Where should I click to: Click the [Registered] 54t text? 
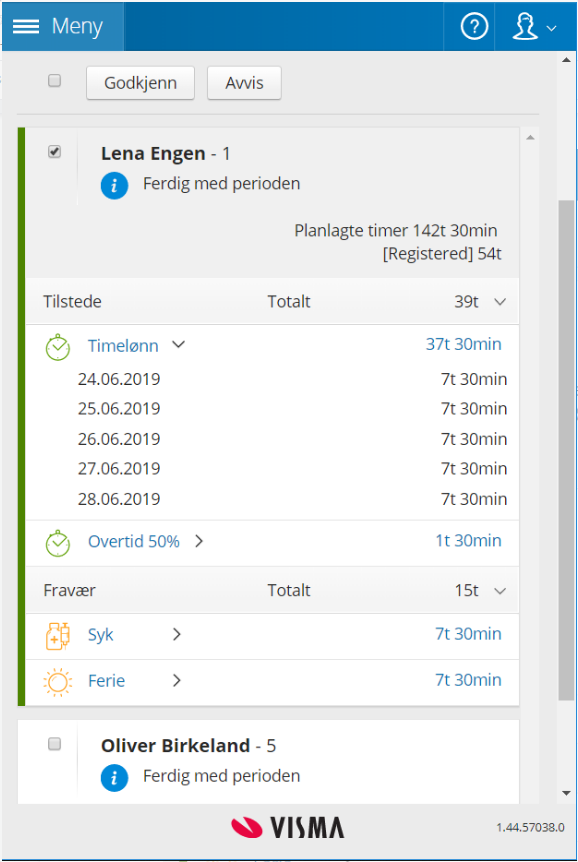pos(442,254)
